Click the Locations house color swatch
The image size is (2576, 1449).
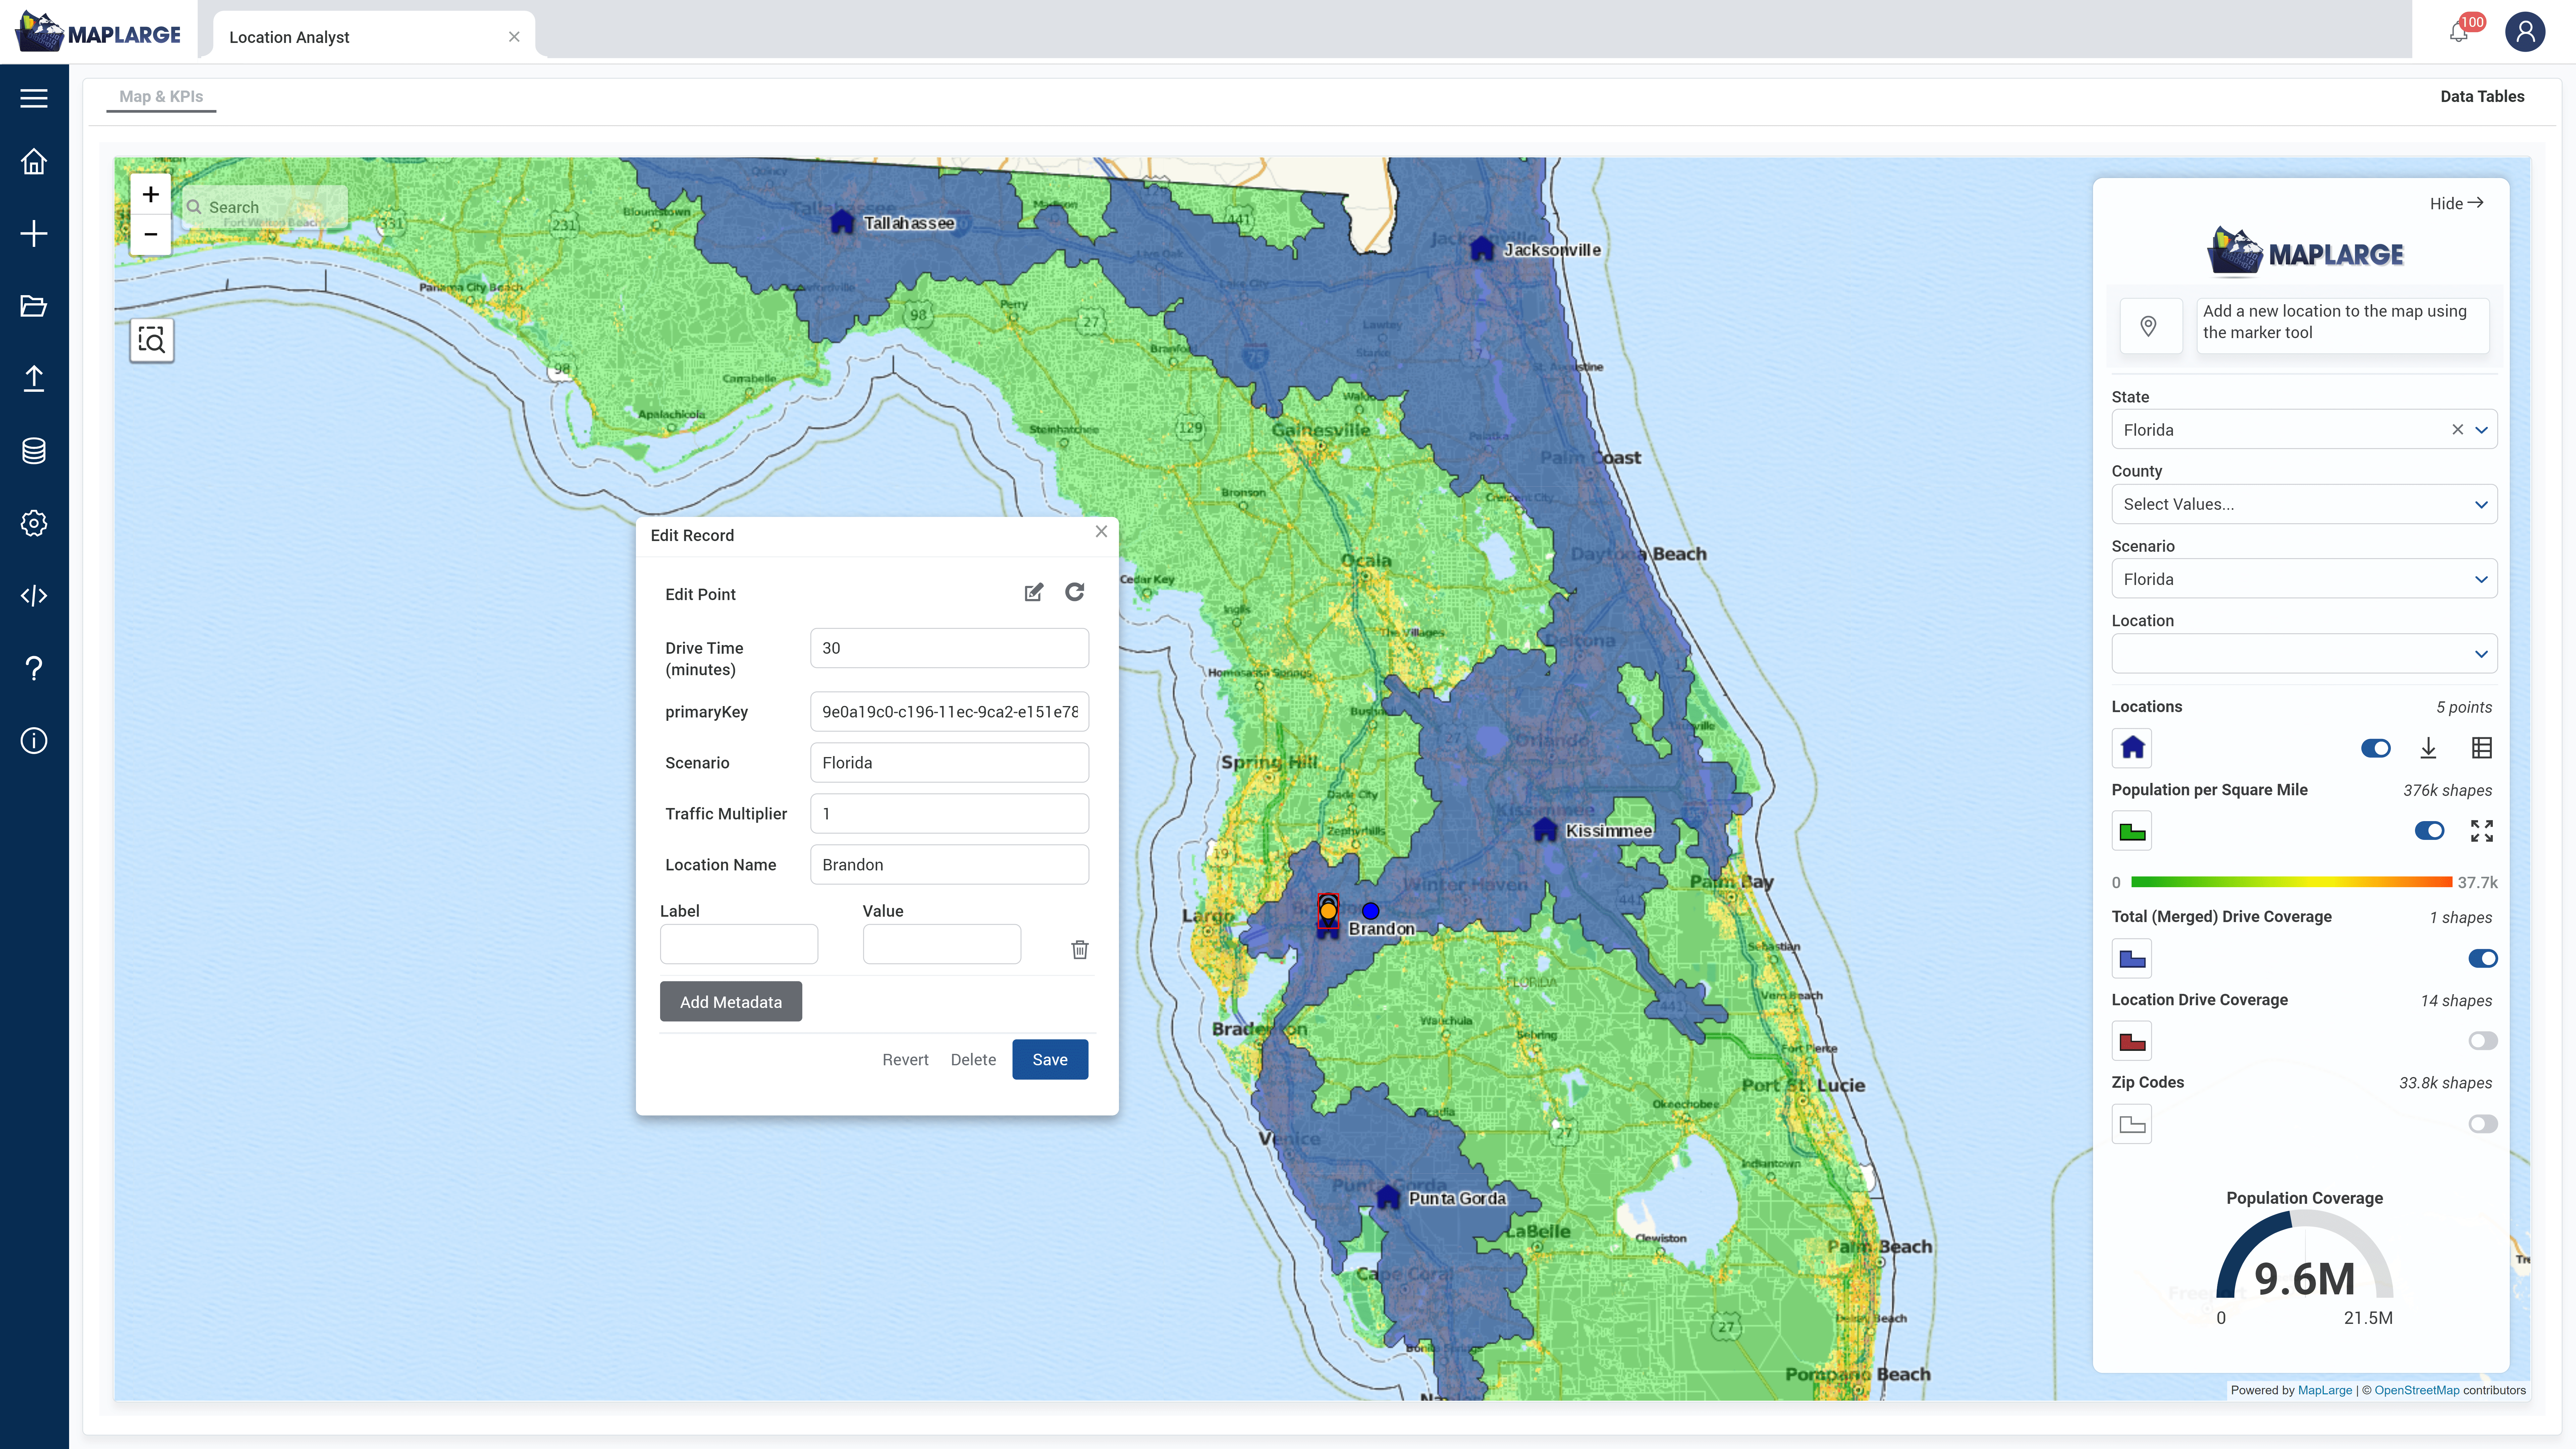(x=2132, y=748)
